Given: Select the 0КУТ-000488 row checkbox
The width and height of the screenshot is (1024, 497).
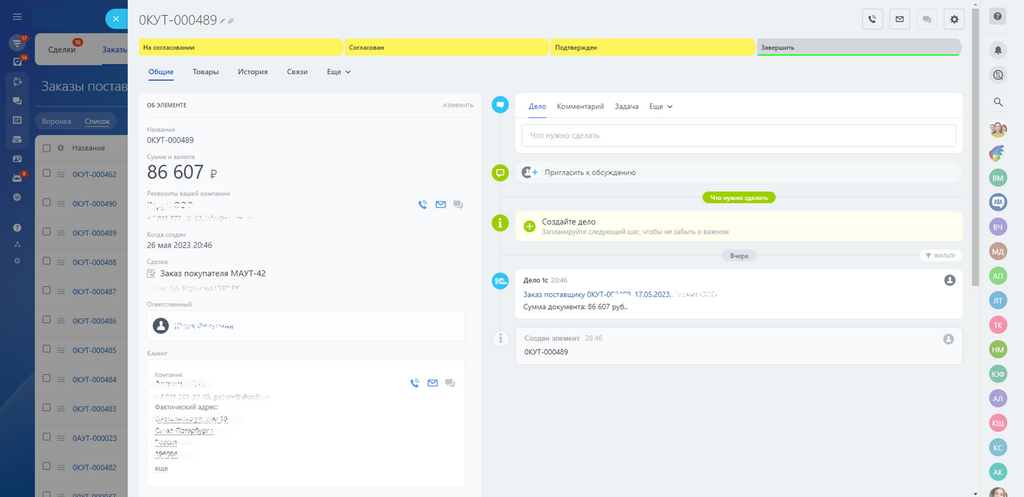Looking at the screenshot, I should point(46,261).
